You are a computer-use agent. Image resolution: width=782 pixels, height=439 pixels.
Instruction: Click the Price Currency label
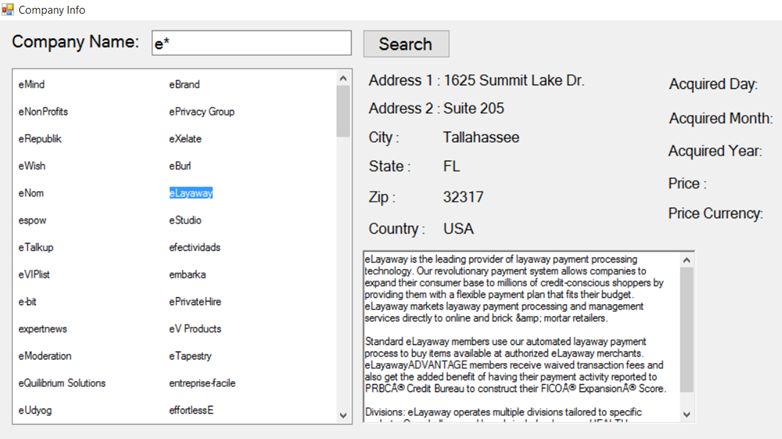coord(716,214)
